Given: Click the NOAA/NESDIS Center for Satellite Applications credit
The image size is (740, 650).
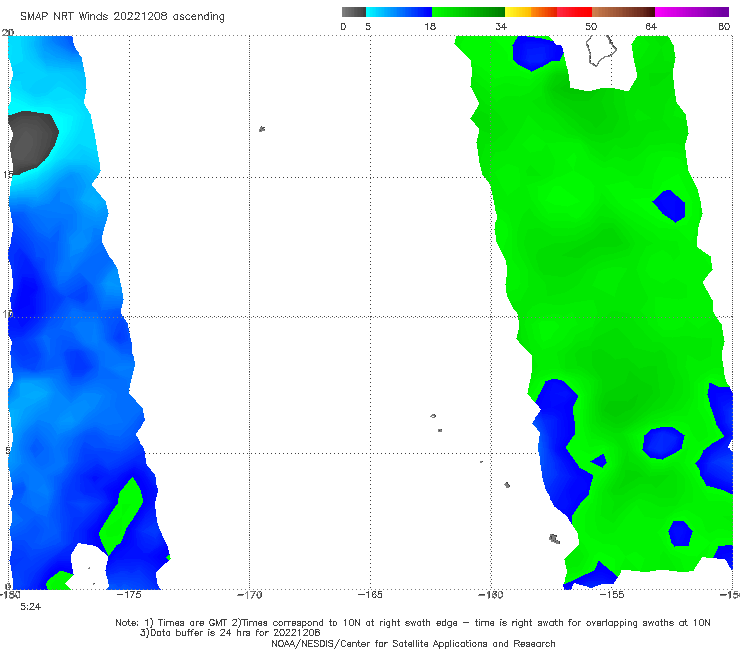Looking at the screenshot, I should pyautogui.click(x=413, y=644).
